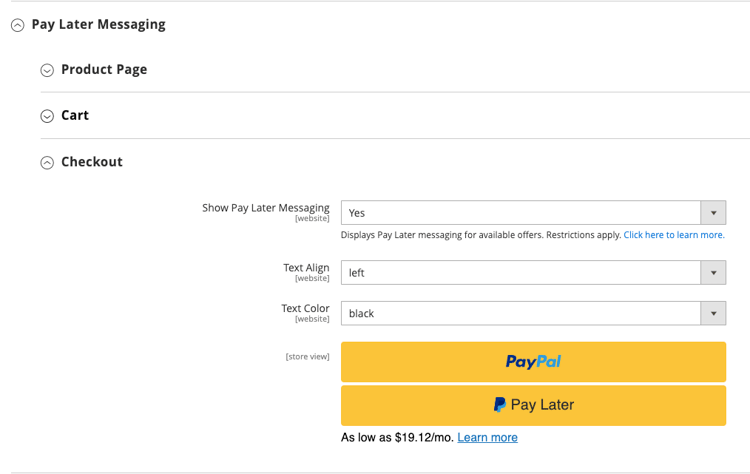Open the Text Align 'left' select box
The height and width of the screenshot is (474, 750).
tap(520, 273)
